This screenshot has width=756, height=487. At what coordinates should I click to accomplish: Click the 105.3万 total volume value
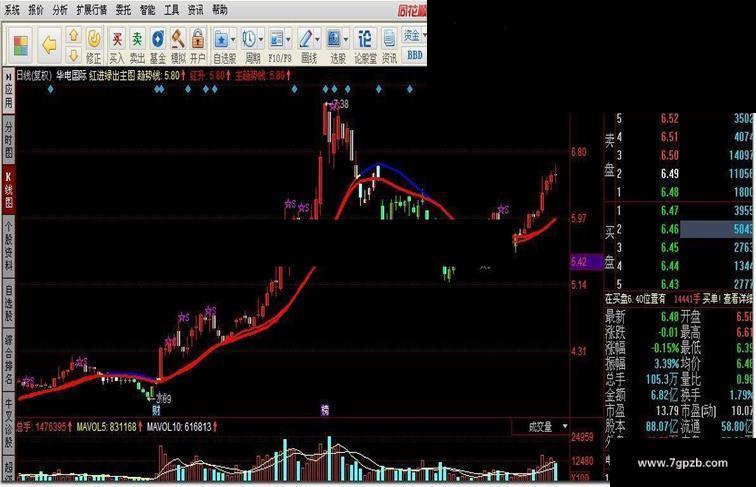[x=662, y=380]
